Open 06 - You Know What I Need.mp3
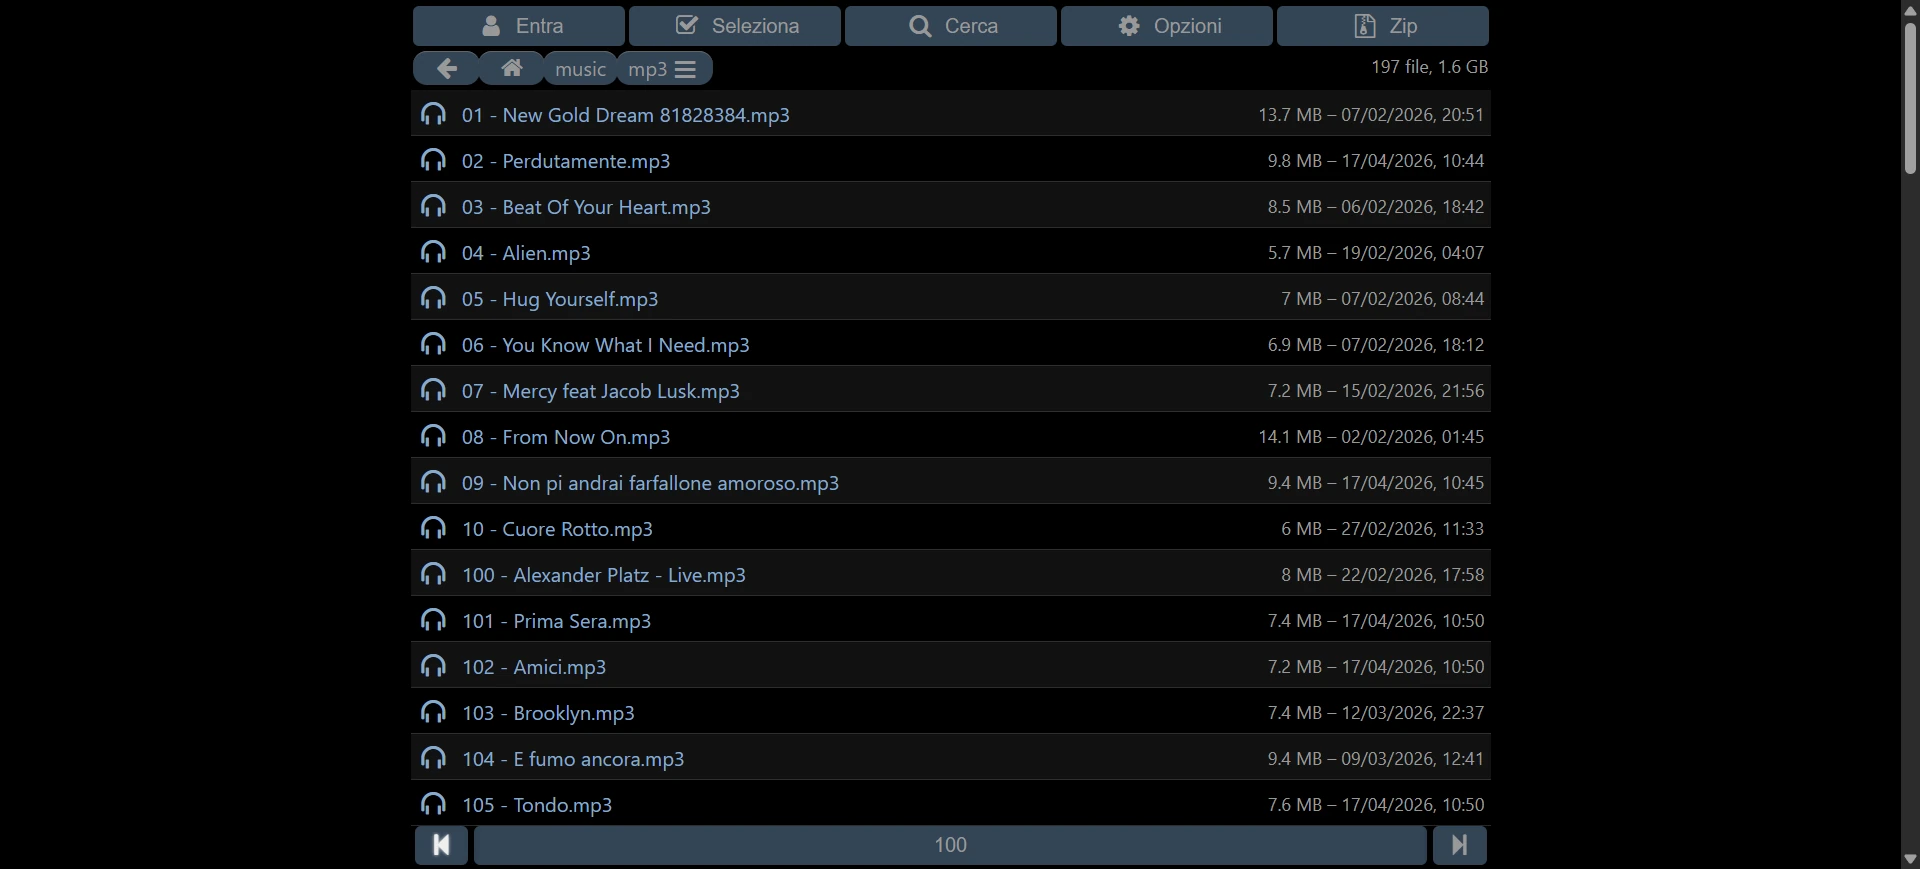1920x869 pixels. point(605,345)
